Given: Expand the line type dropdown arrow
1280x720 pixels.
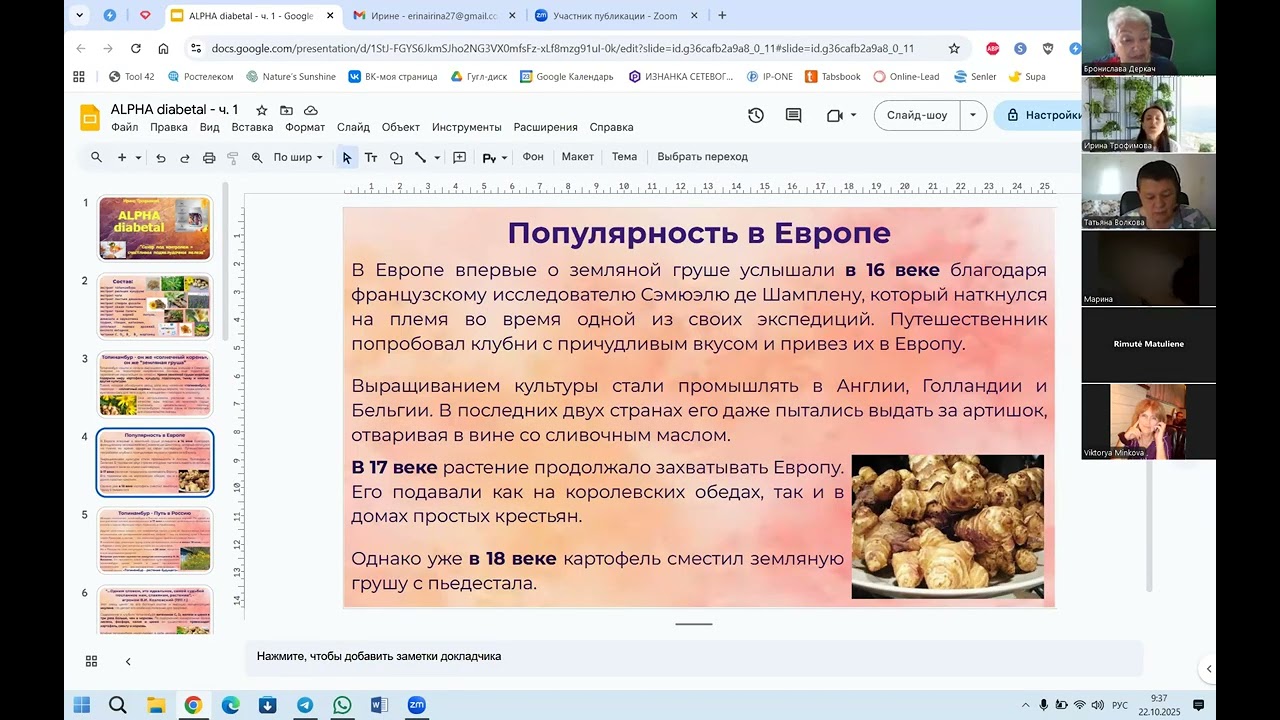Looking at the screenshot, I should click(x=437, y=158).
